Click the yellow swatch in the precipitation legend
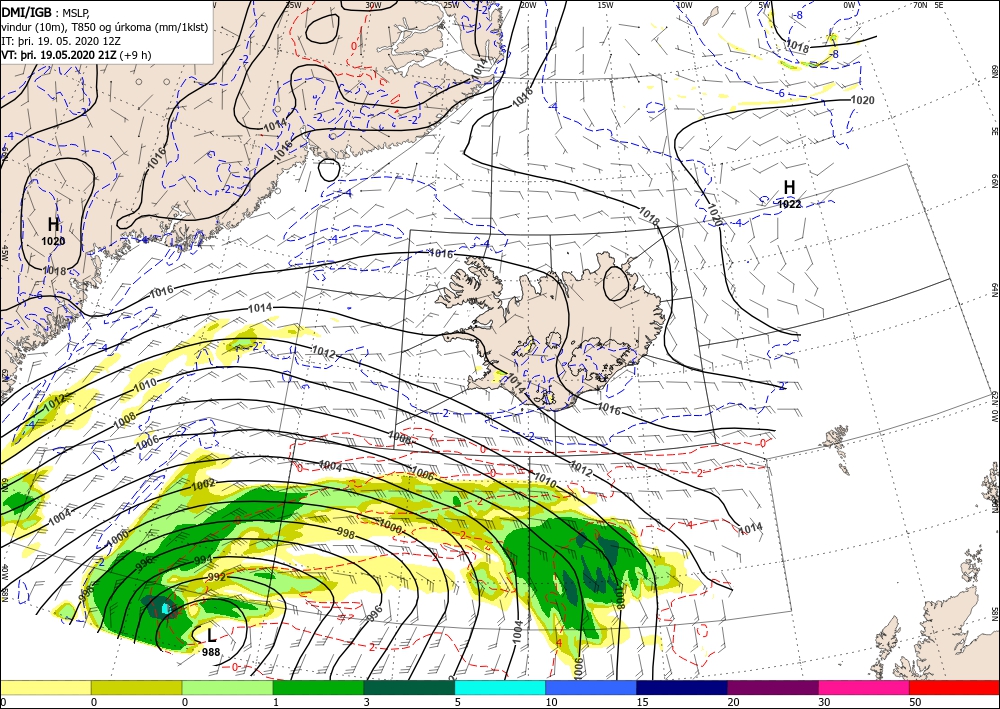 point(45,687)
